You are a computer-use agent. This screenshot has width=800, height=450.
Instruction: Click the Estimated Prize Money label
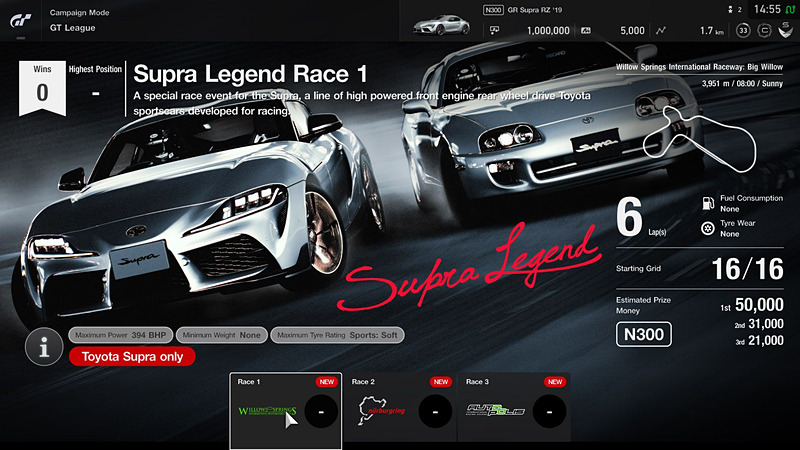(643, 305)
